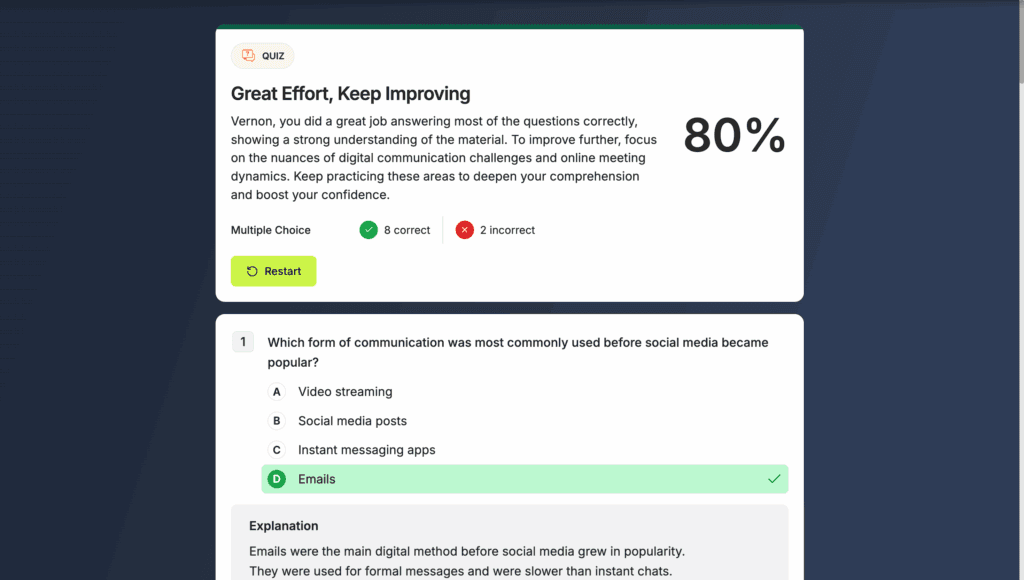
Task: Click the 80% score display
Action: pos(734,136)
